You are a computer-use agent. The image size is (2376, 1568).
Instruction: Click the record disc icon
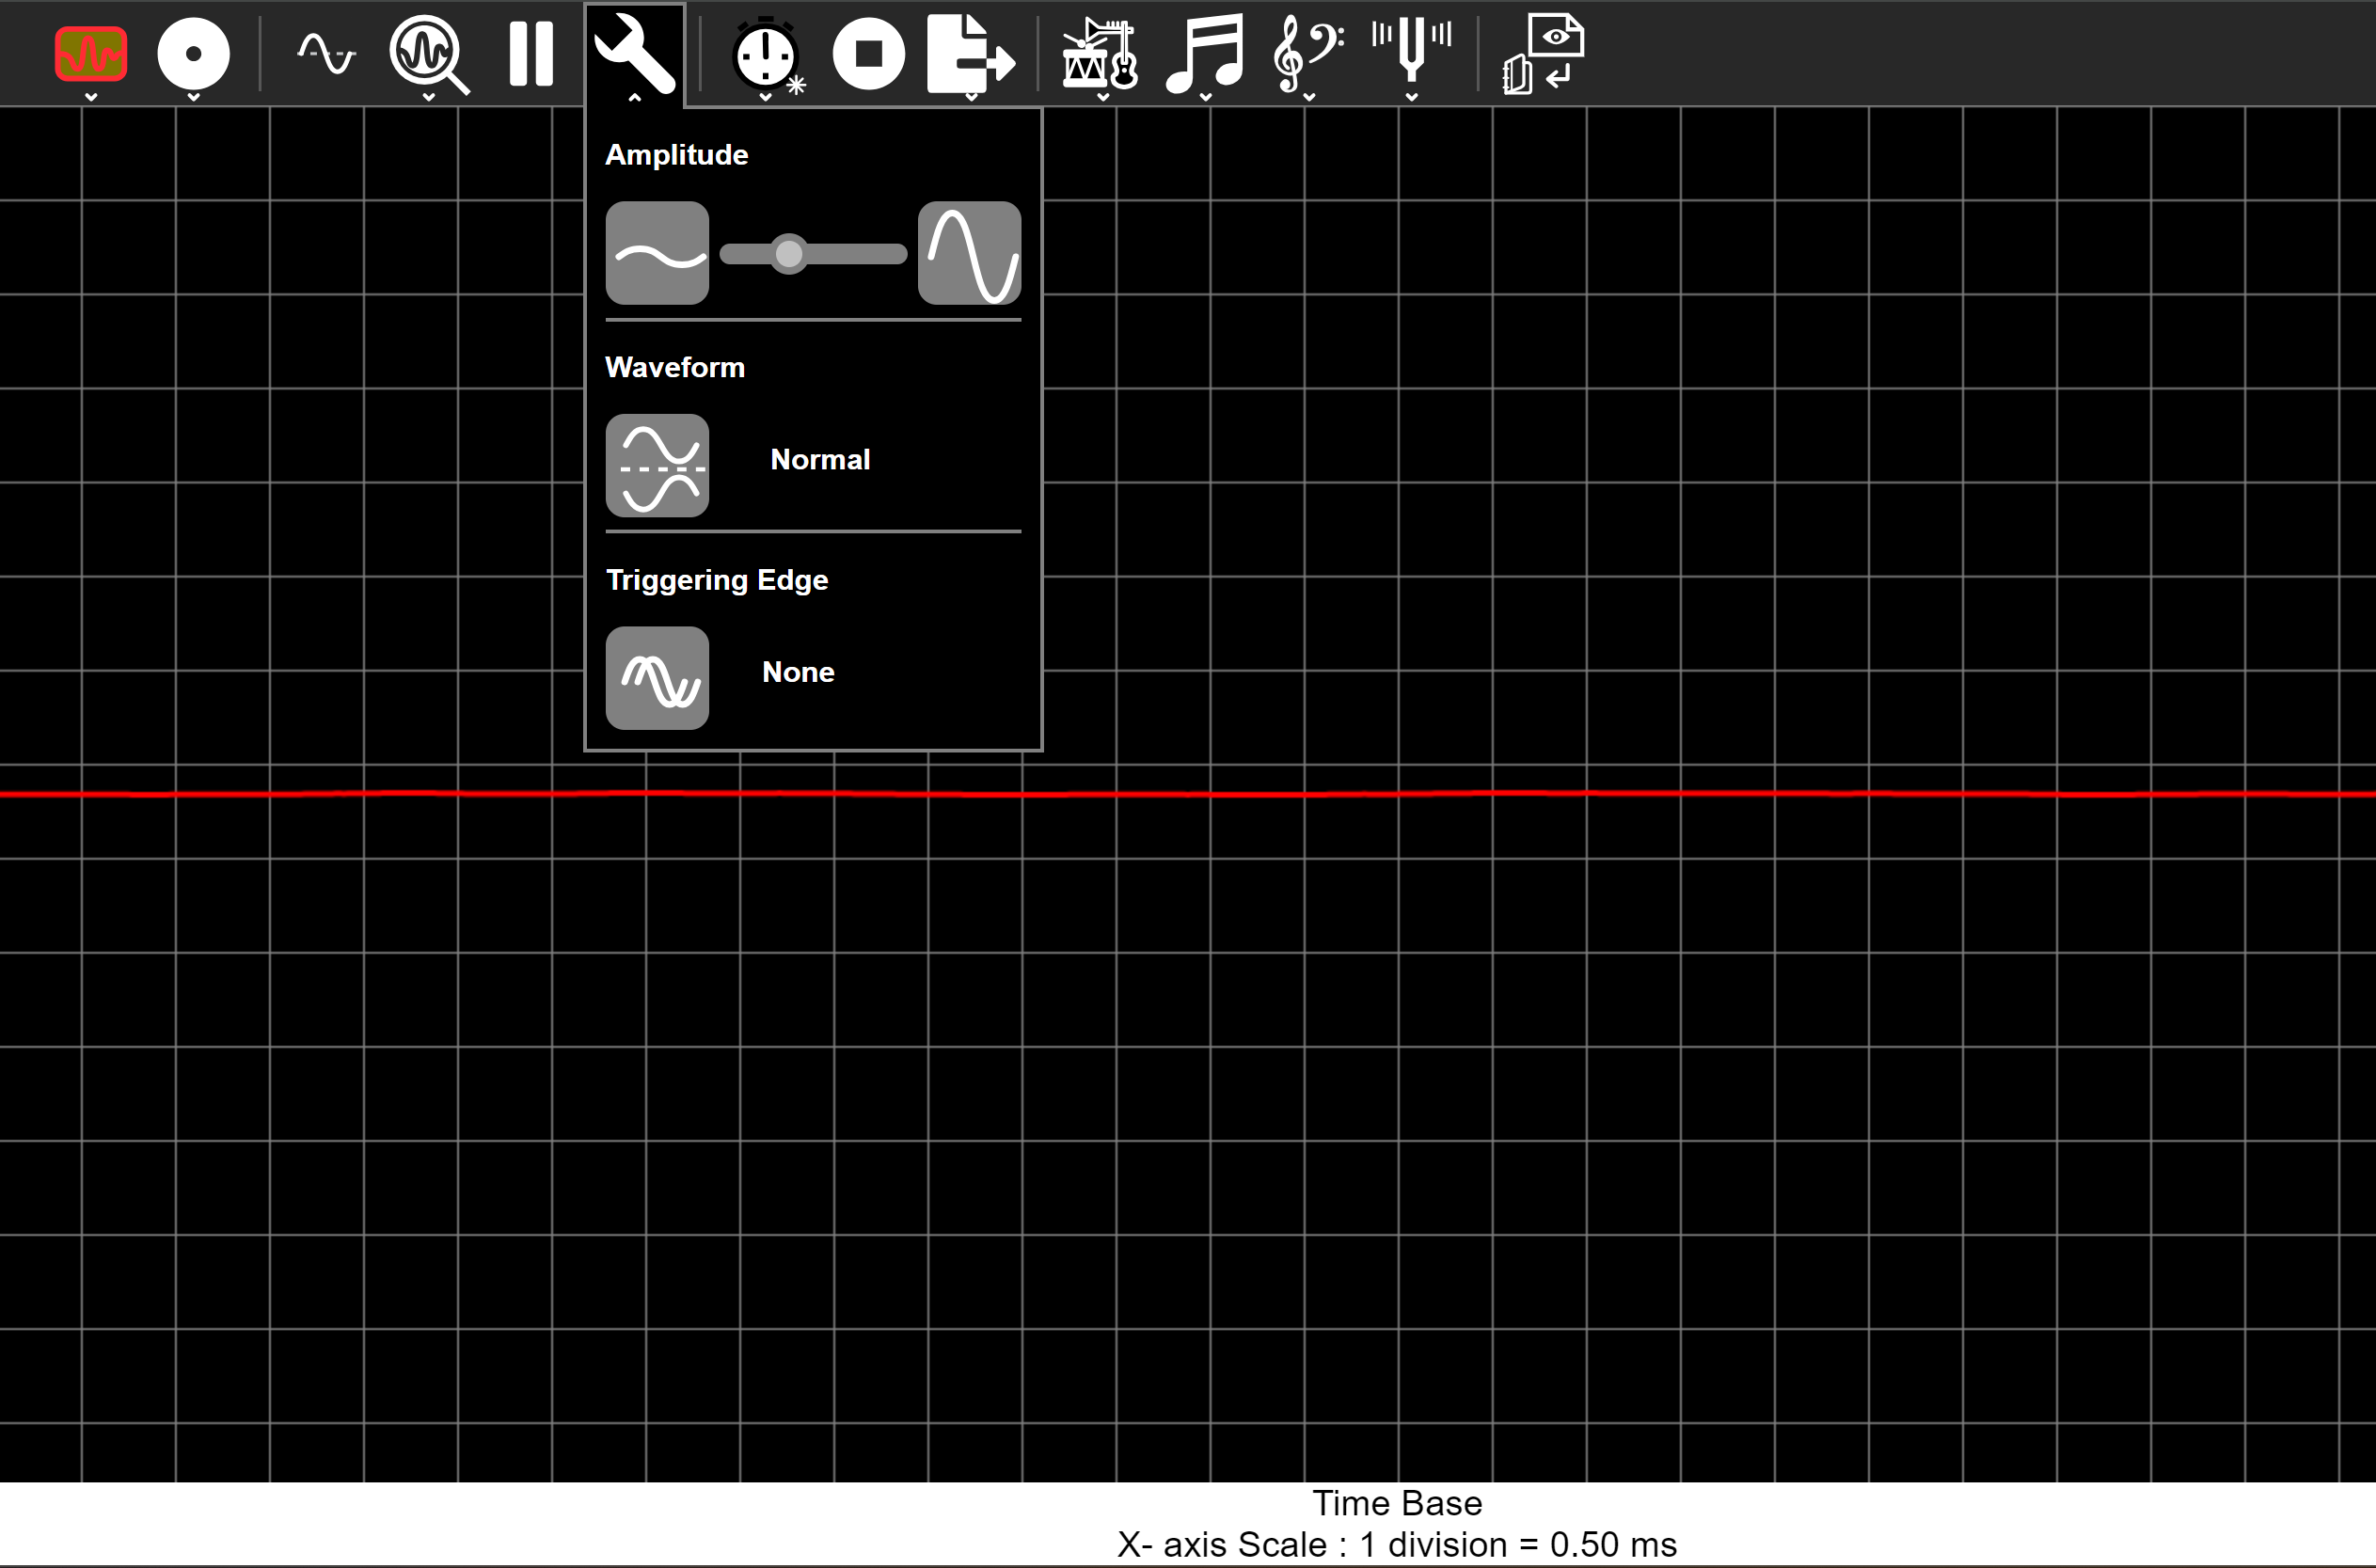point(193,53)
